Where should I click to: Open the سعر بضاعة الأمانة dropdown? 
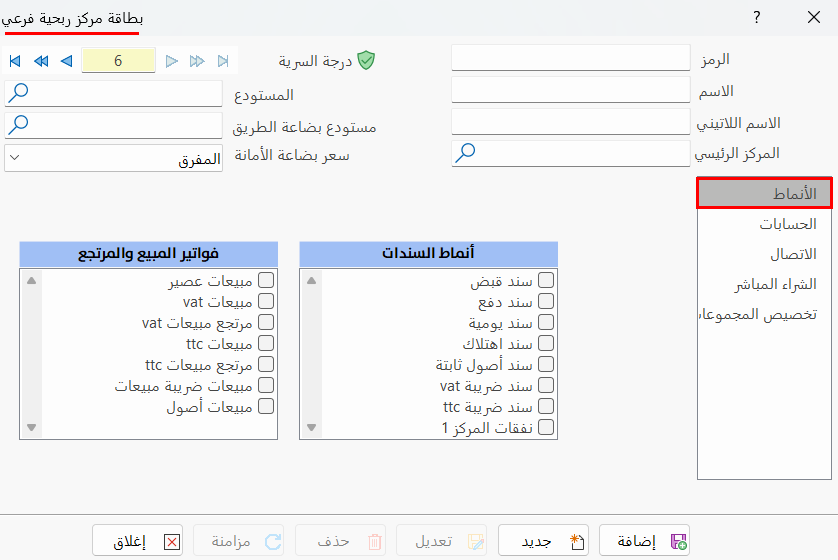click(x=113, y=158)
